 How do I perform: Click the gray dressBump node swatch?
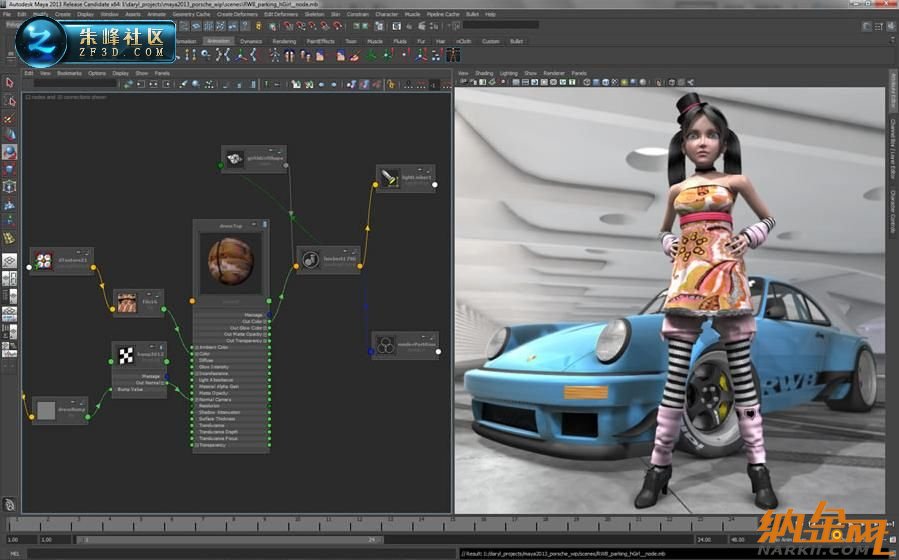[46, 410]
